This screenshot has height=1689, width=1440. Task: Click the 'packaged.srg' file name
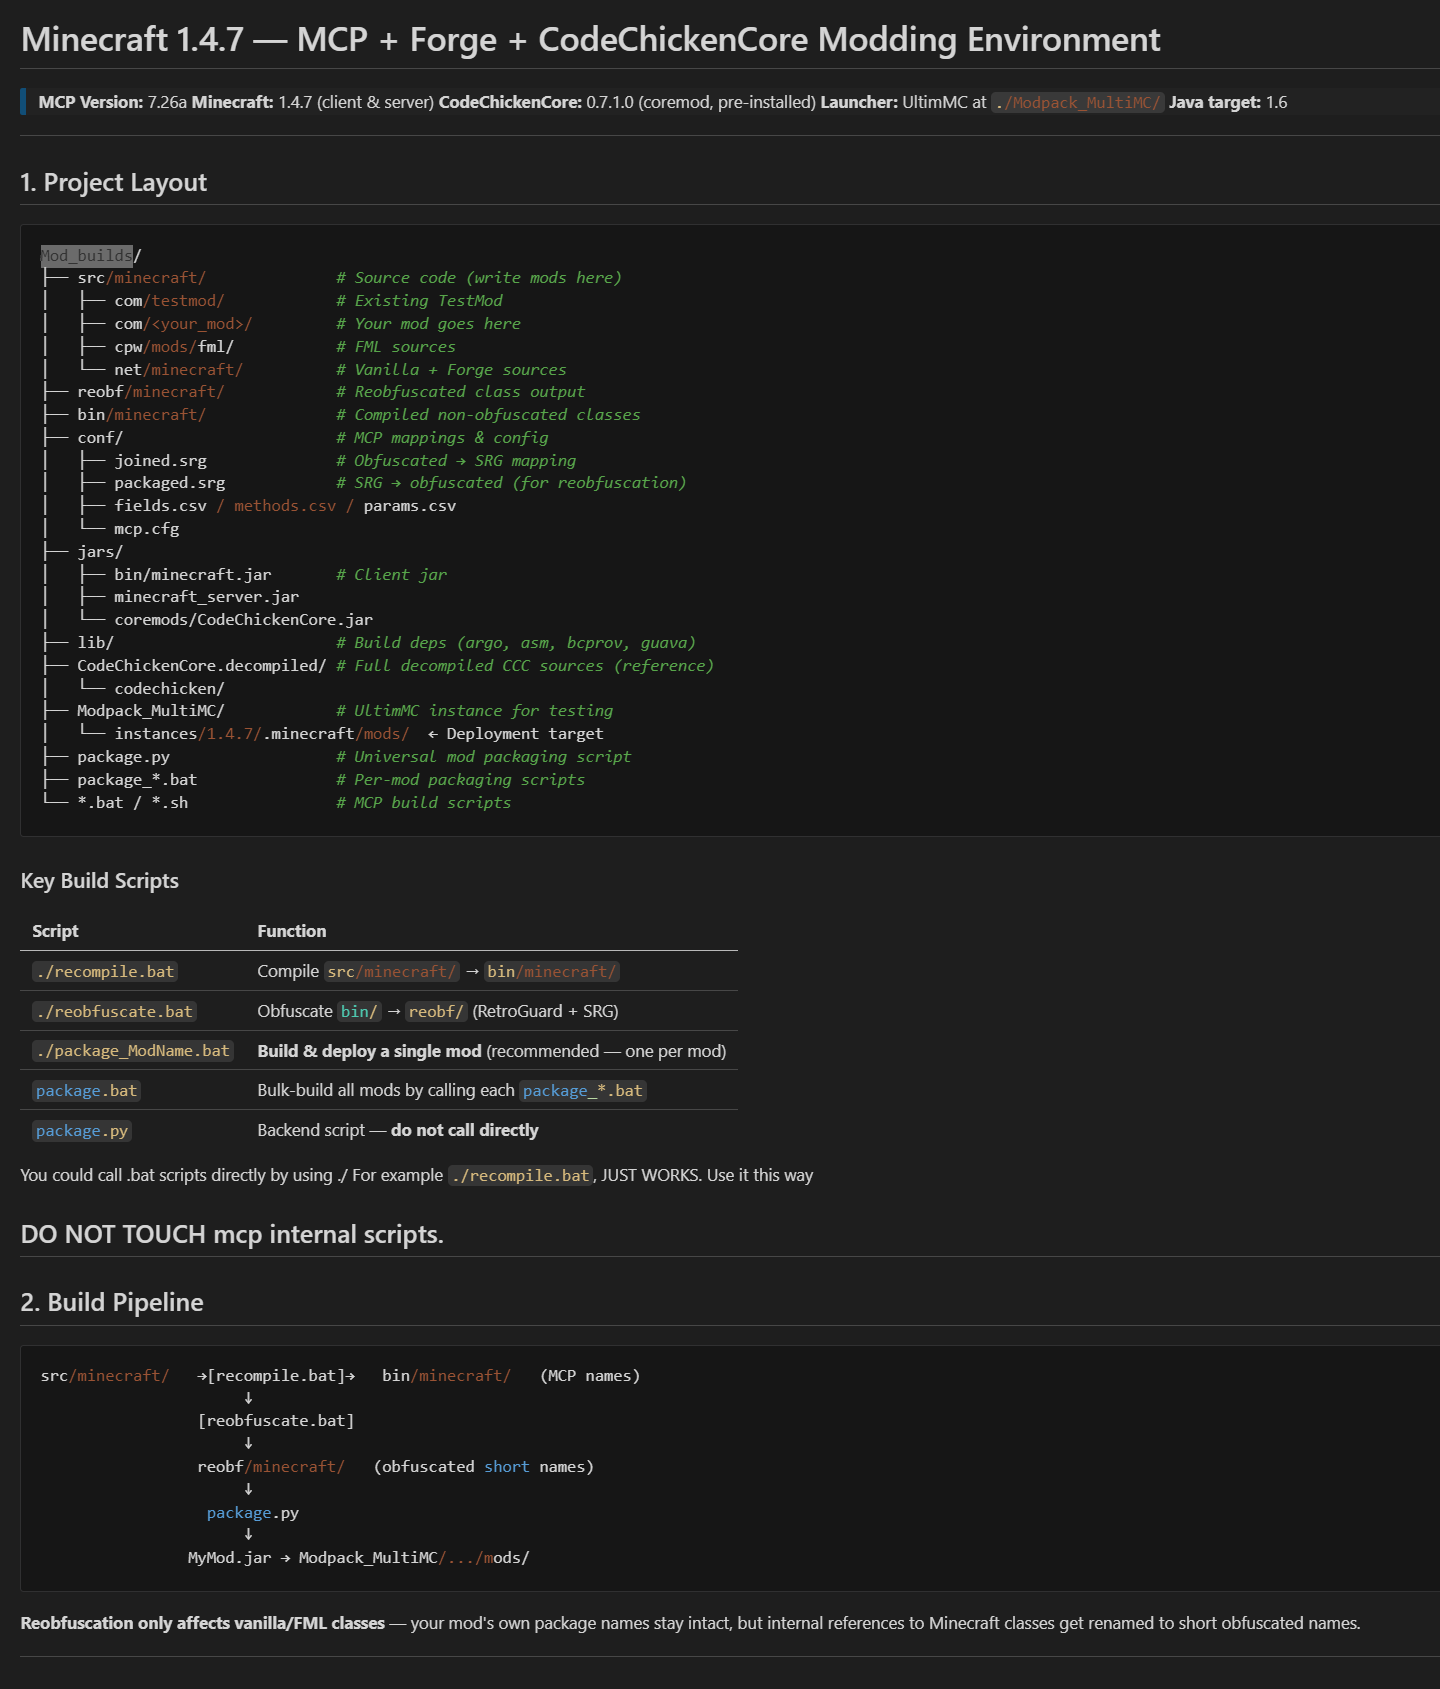(x=170, y=483)
